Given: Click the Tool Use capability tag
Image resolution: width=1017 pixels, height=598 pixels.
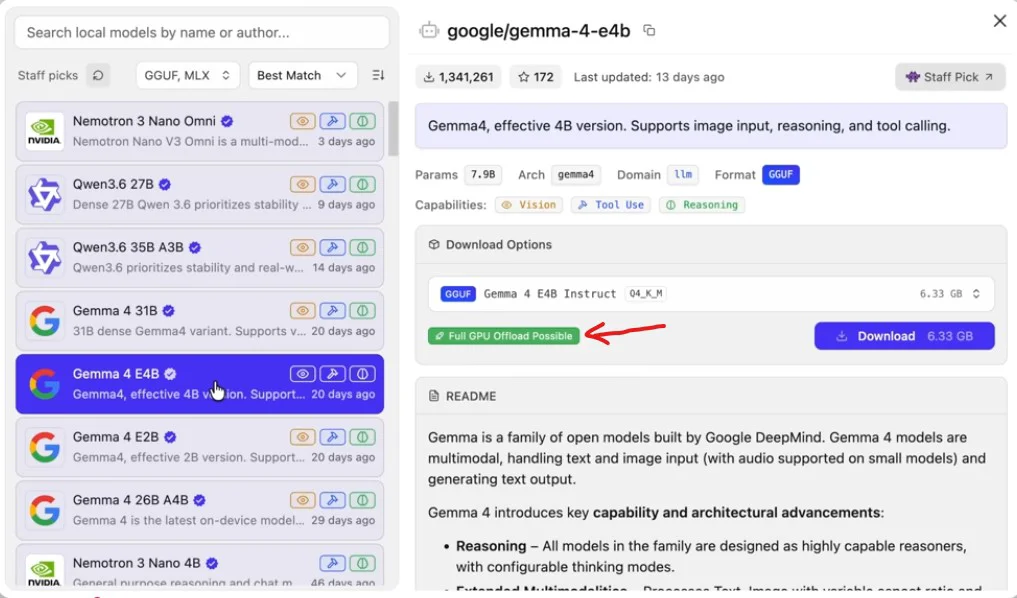Looking at the screenshot, I should (x=610, y=205).
